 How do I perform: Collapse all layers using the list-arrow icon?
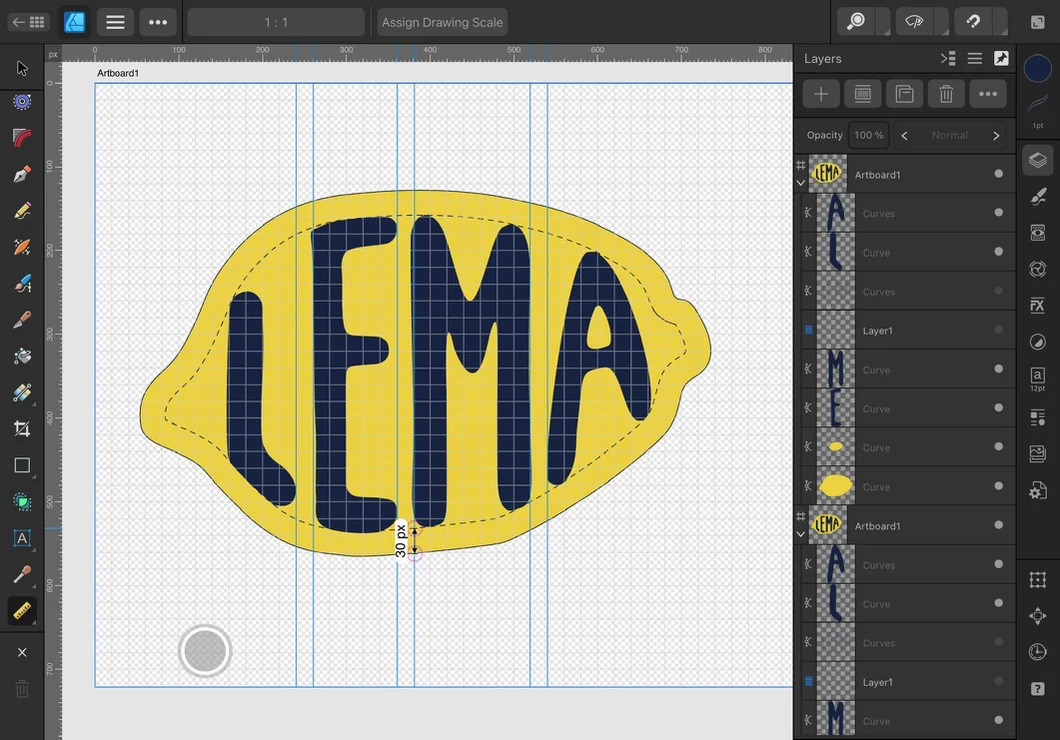pyautogui.click(x=948, y=59)
